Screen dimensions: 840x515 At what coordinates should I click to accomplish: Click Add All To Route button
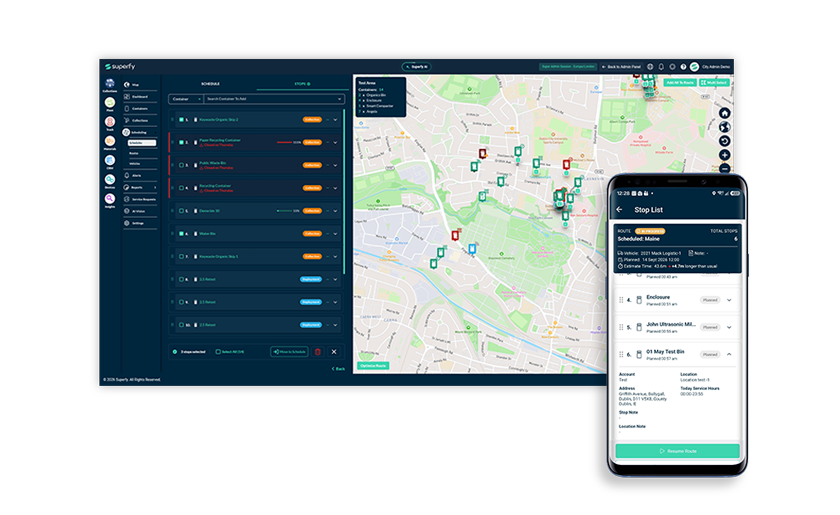[680, 83]
